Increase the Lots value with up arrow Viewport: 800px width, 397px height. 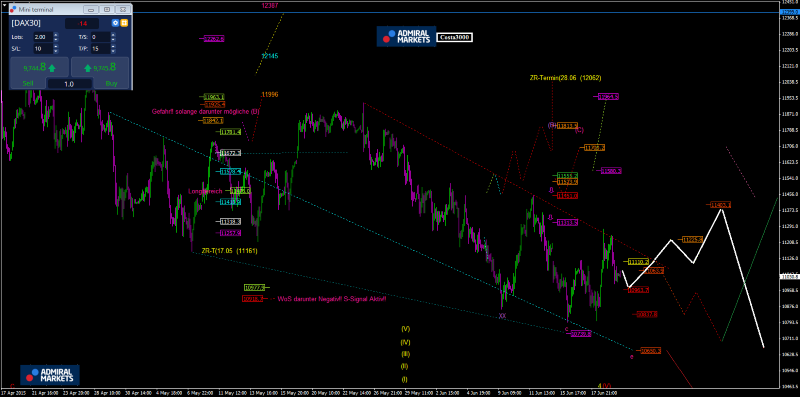[x=55, y=35]
